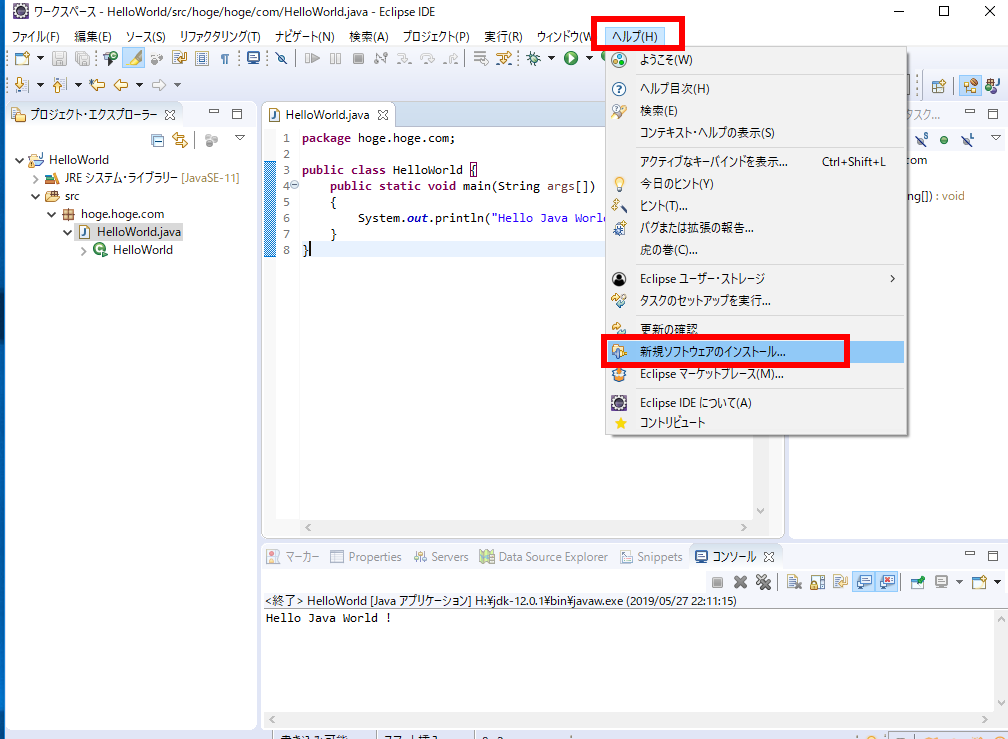Toggle Mark Occurrences highlighter
Viewport: 1008px width, 739px height.
click(134, 58)
